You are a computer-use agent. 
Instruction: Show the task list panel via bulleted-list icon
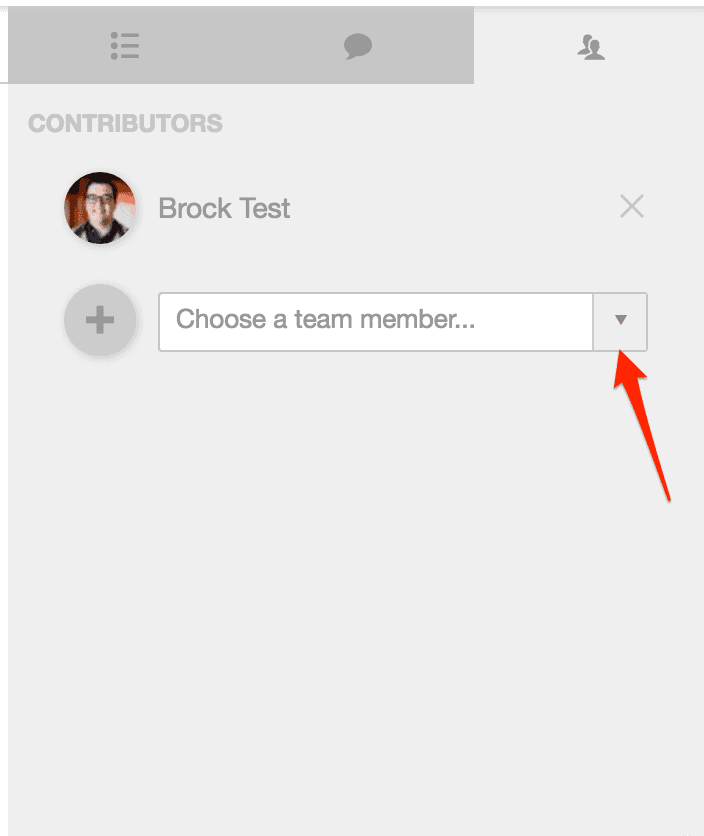point(125,46)
